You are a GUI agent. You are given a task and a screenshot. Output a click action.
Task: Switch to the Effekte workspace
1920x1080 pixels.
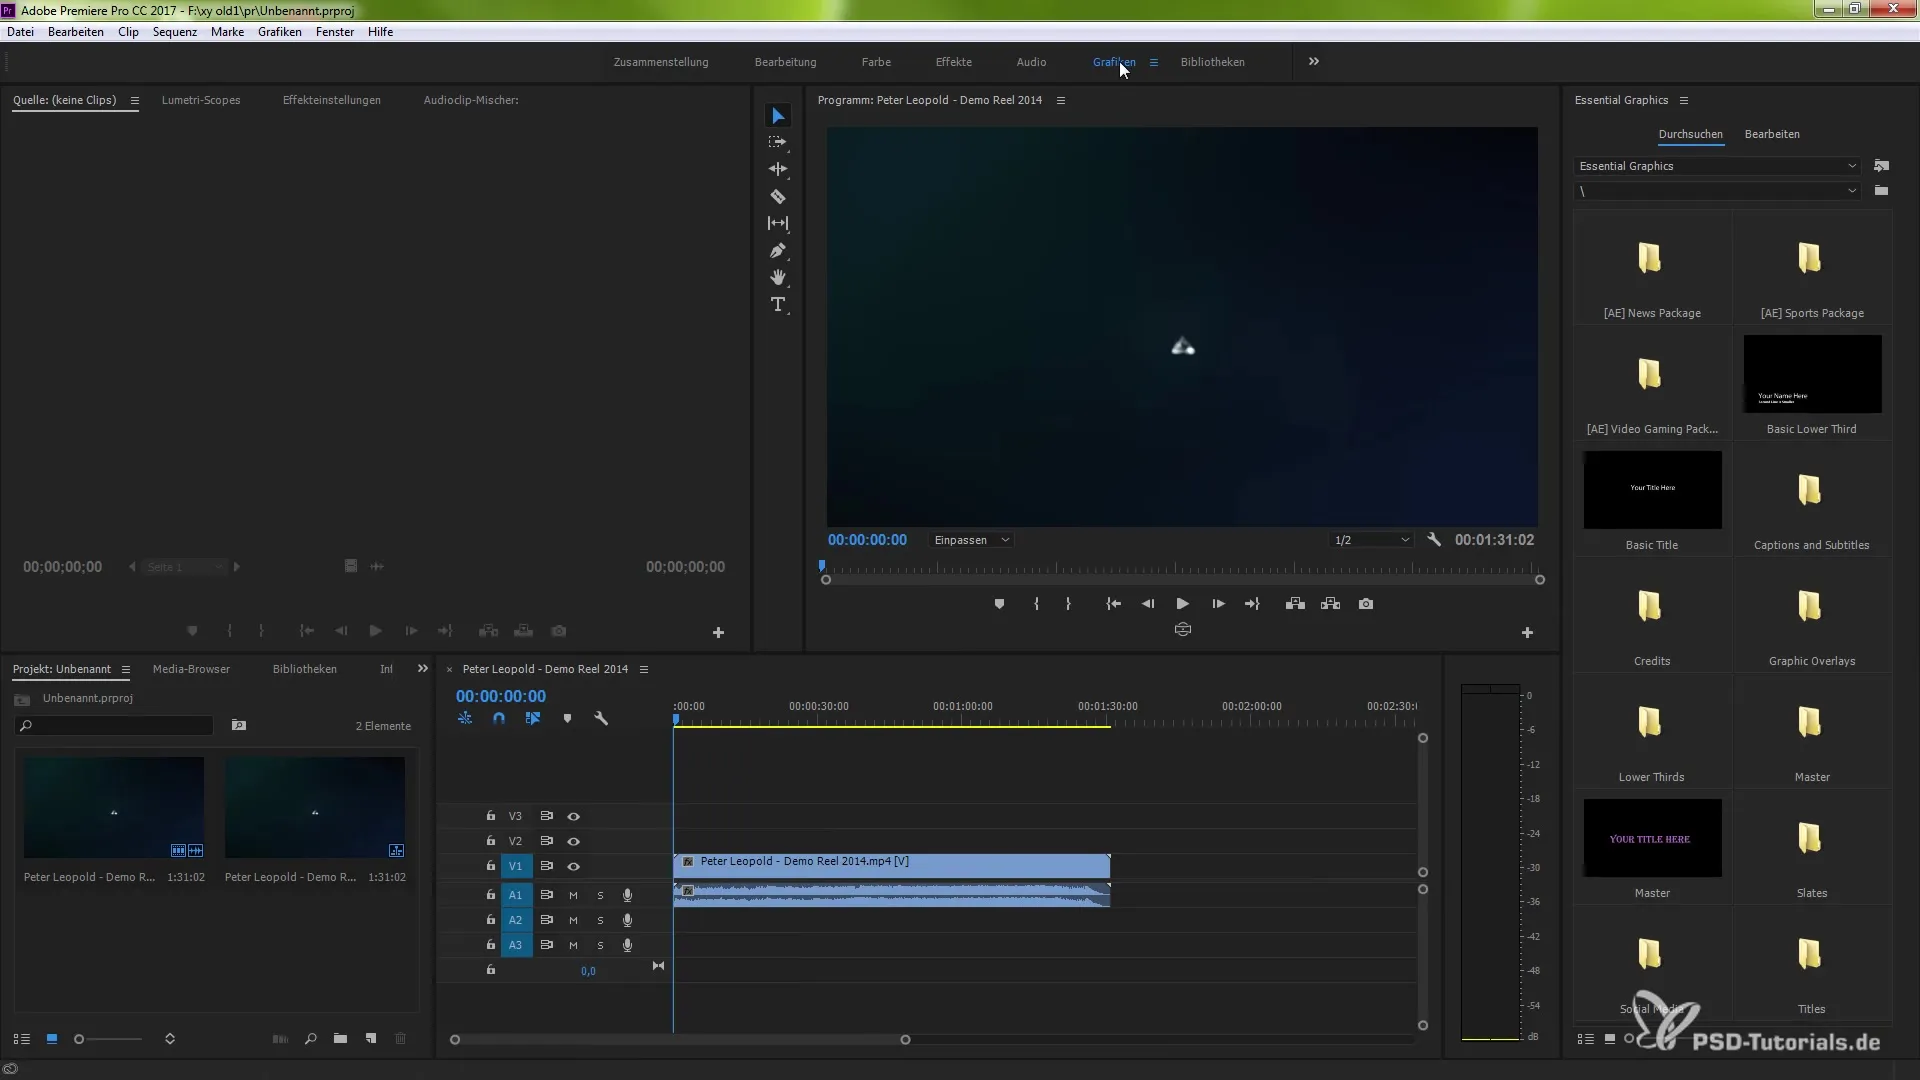tap(954, 62)
